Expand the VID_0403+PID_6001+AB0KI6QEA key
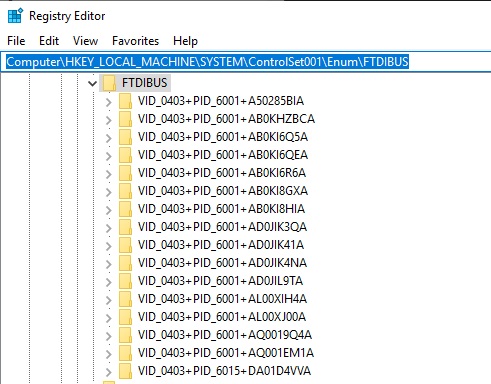The width and height of the screenshot is (491, 384). pos(109,156)
